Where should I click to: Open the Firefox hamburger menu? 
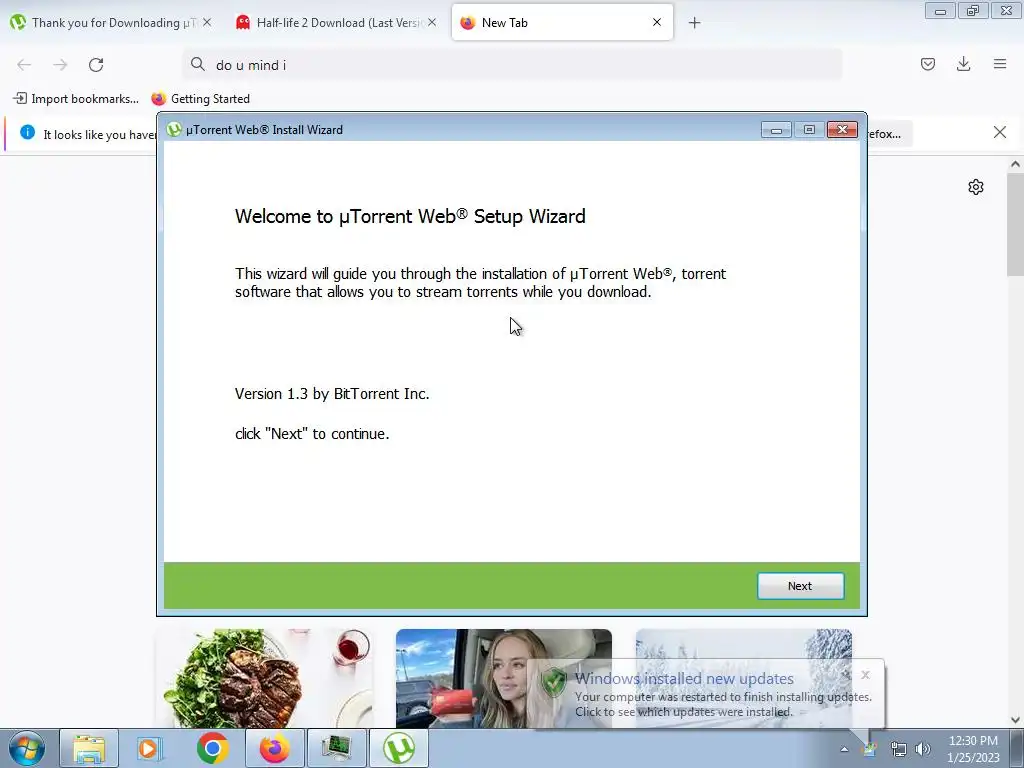[x=1000, y=64]
